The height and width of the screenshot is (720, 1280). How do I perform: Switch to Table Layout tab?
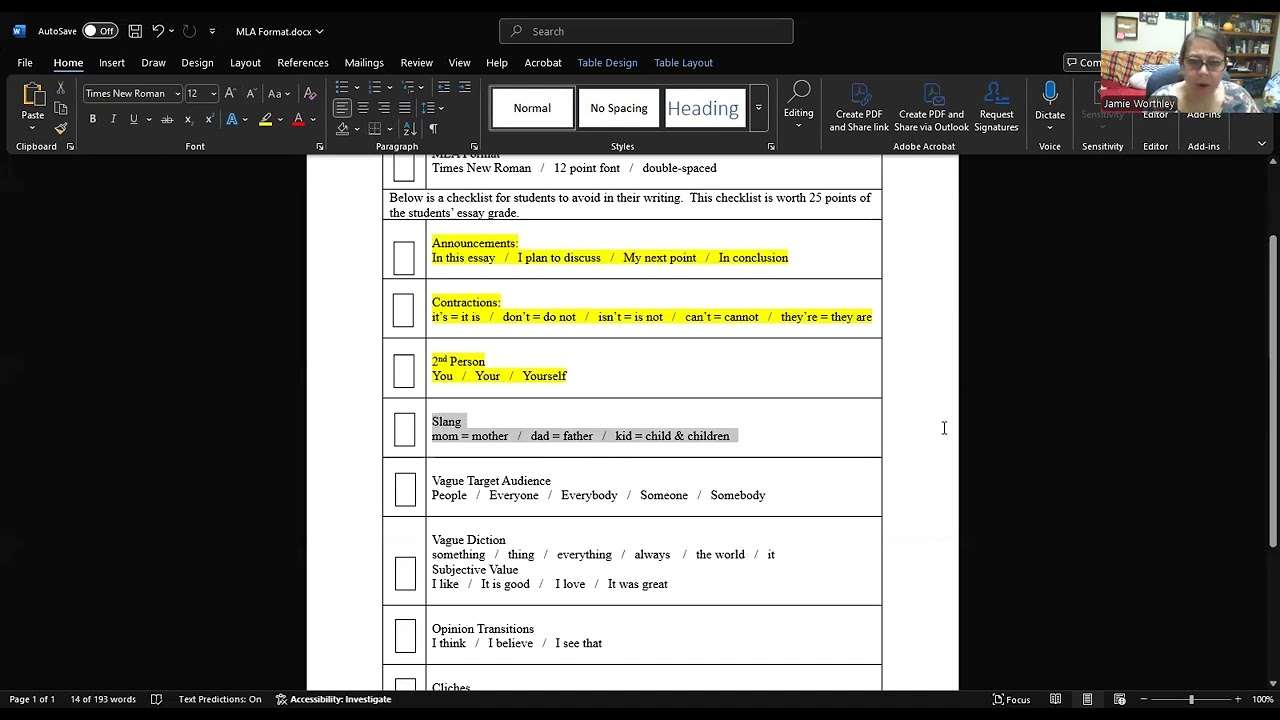tap(683, 62)
